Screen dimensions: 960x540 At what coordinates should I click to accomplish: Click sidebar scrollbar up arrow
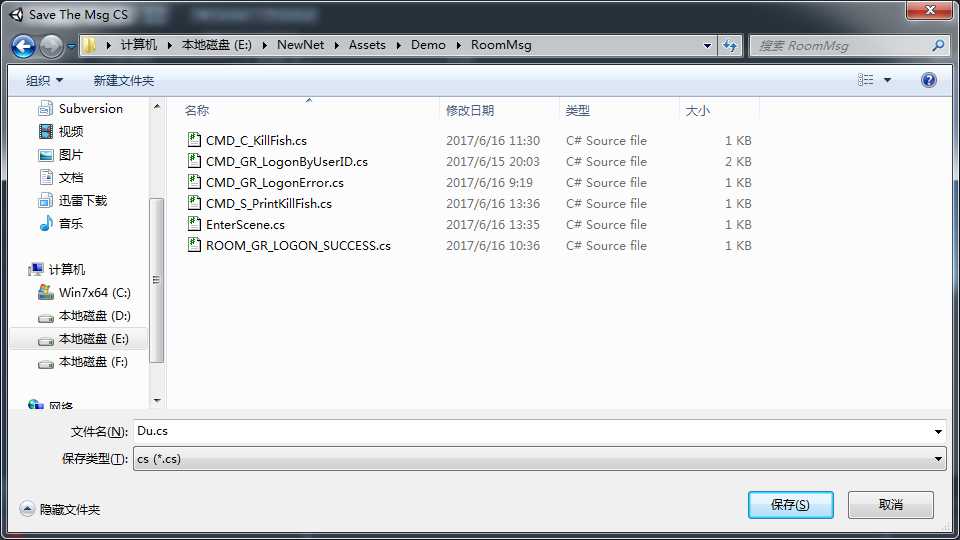click(157, 107)
